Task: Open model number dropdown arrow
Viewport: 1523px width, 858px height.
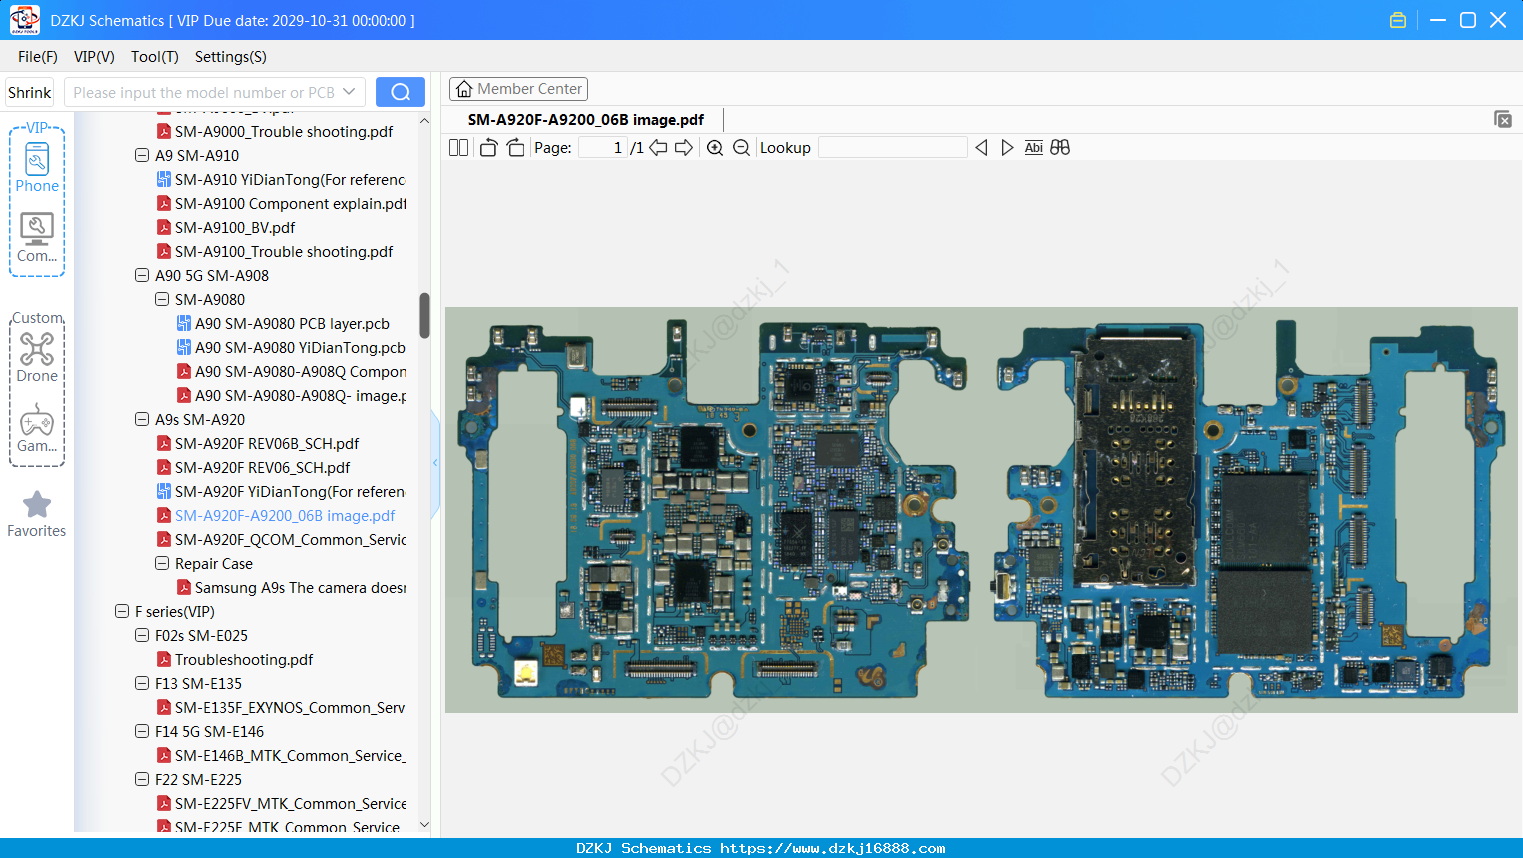Action: pos(349,92)
